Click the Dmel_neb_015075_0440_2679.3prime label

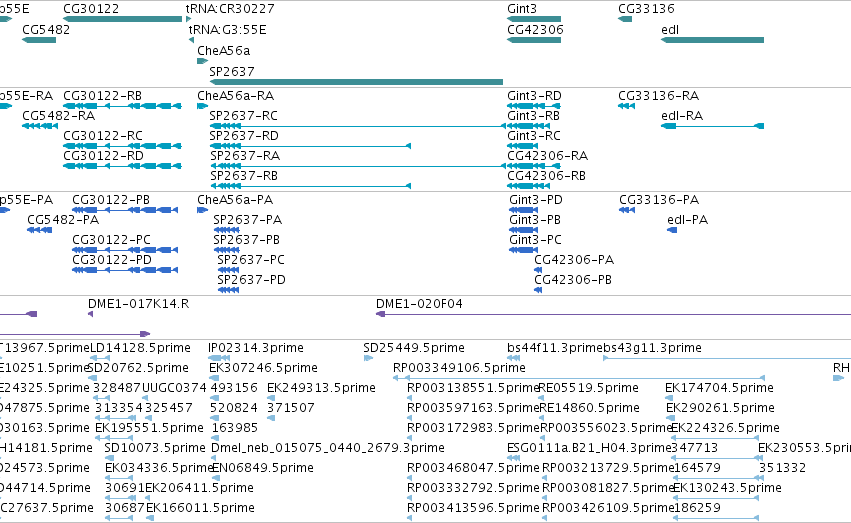click(x=328, y=448)
